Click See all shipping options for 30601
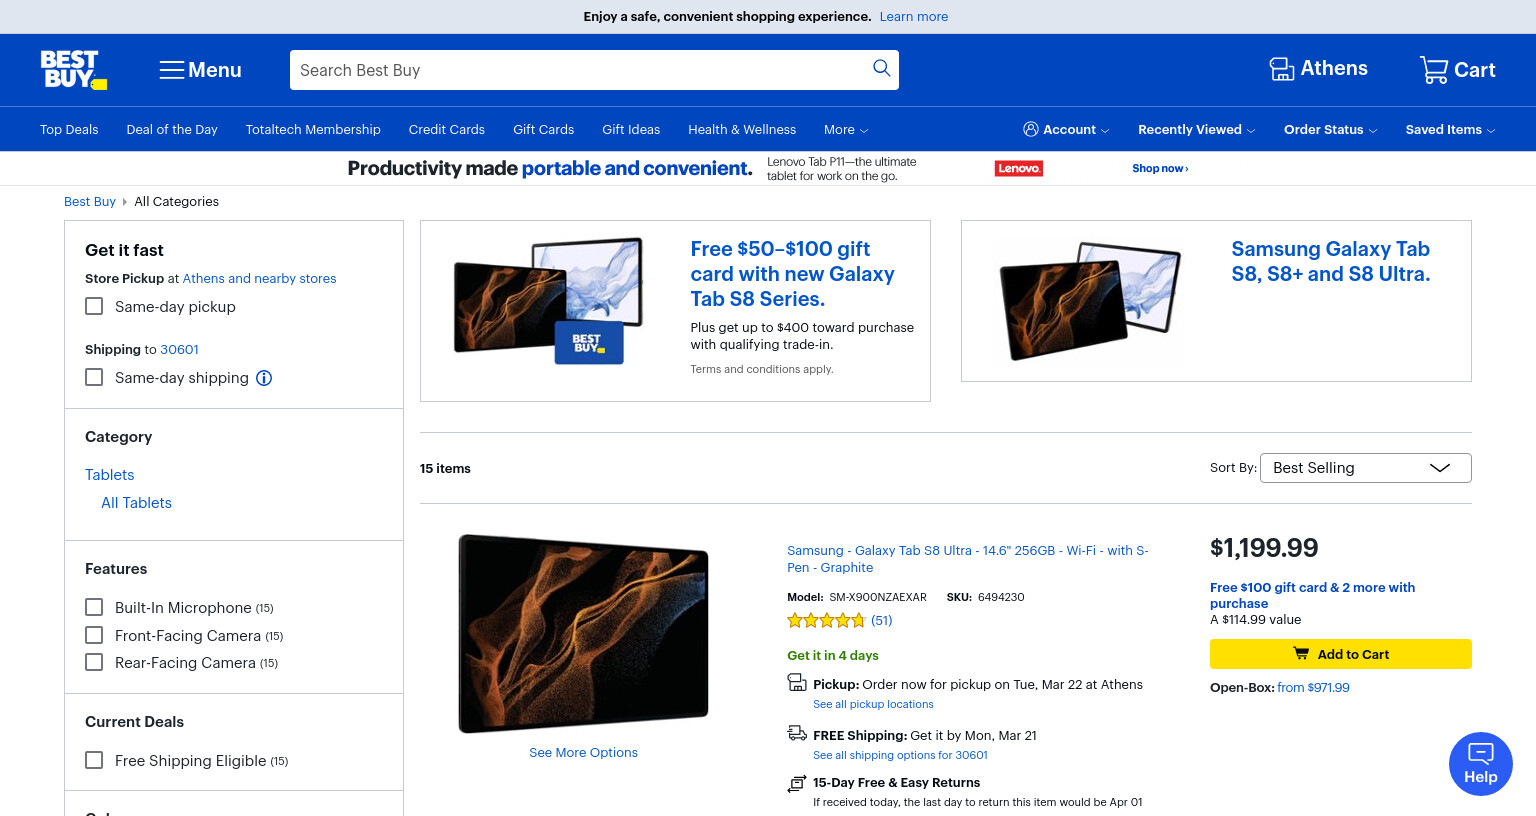Viewport: 1536px width, 816px height. (x=900, y=755)
